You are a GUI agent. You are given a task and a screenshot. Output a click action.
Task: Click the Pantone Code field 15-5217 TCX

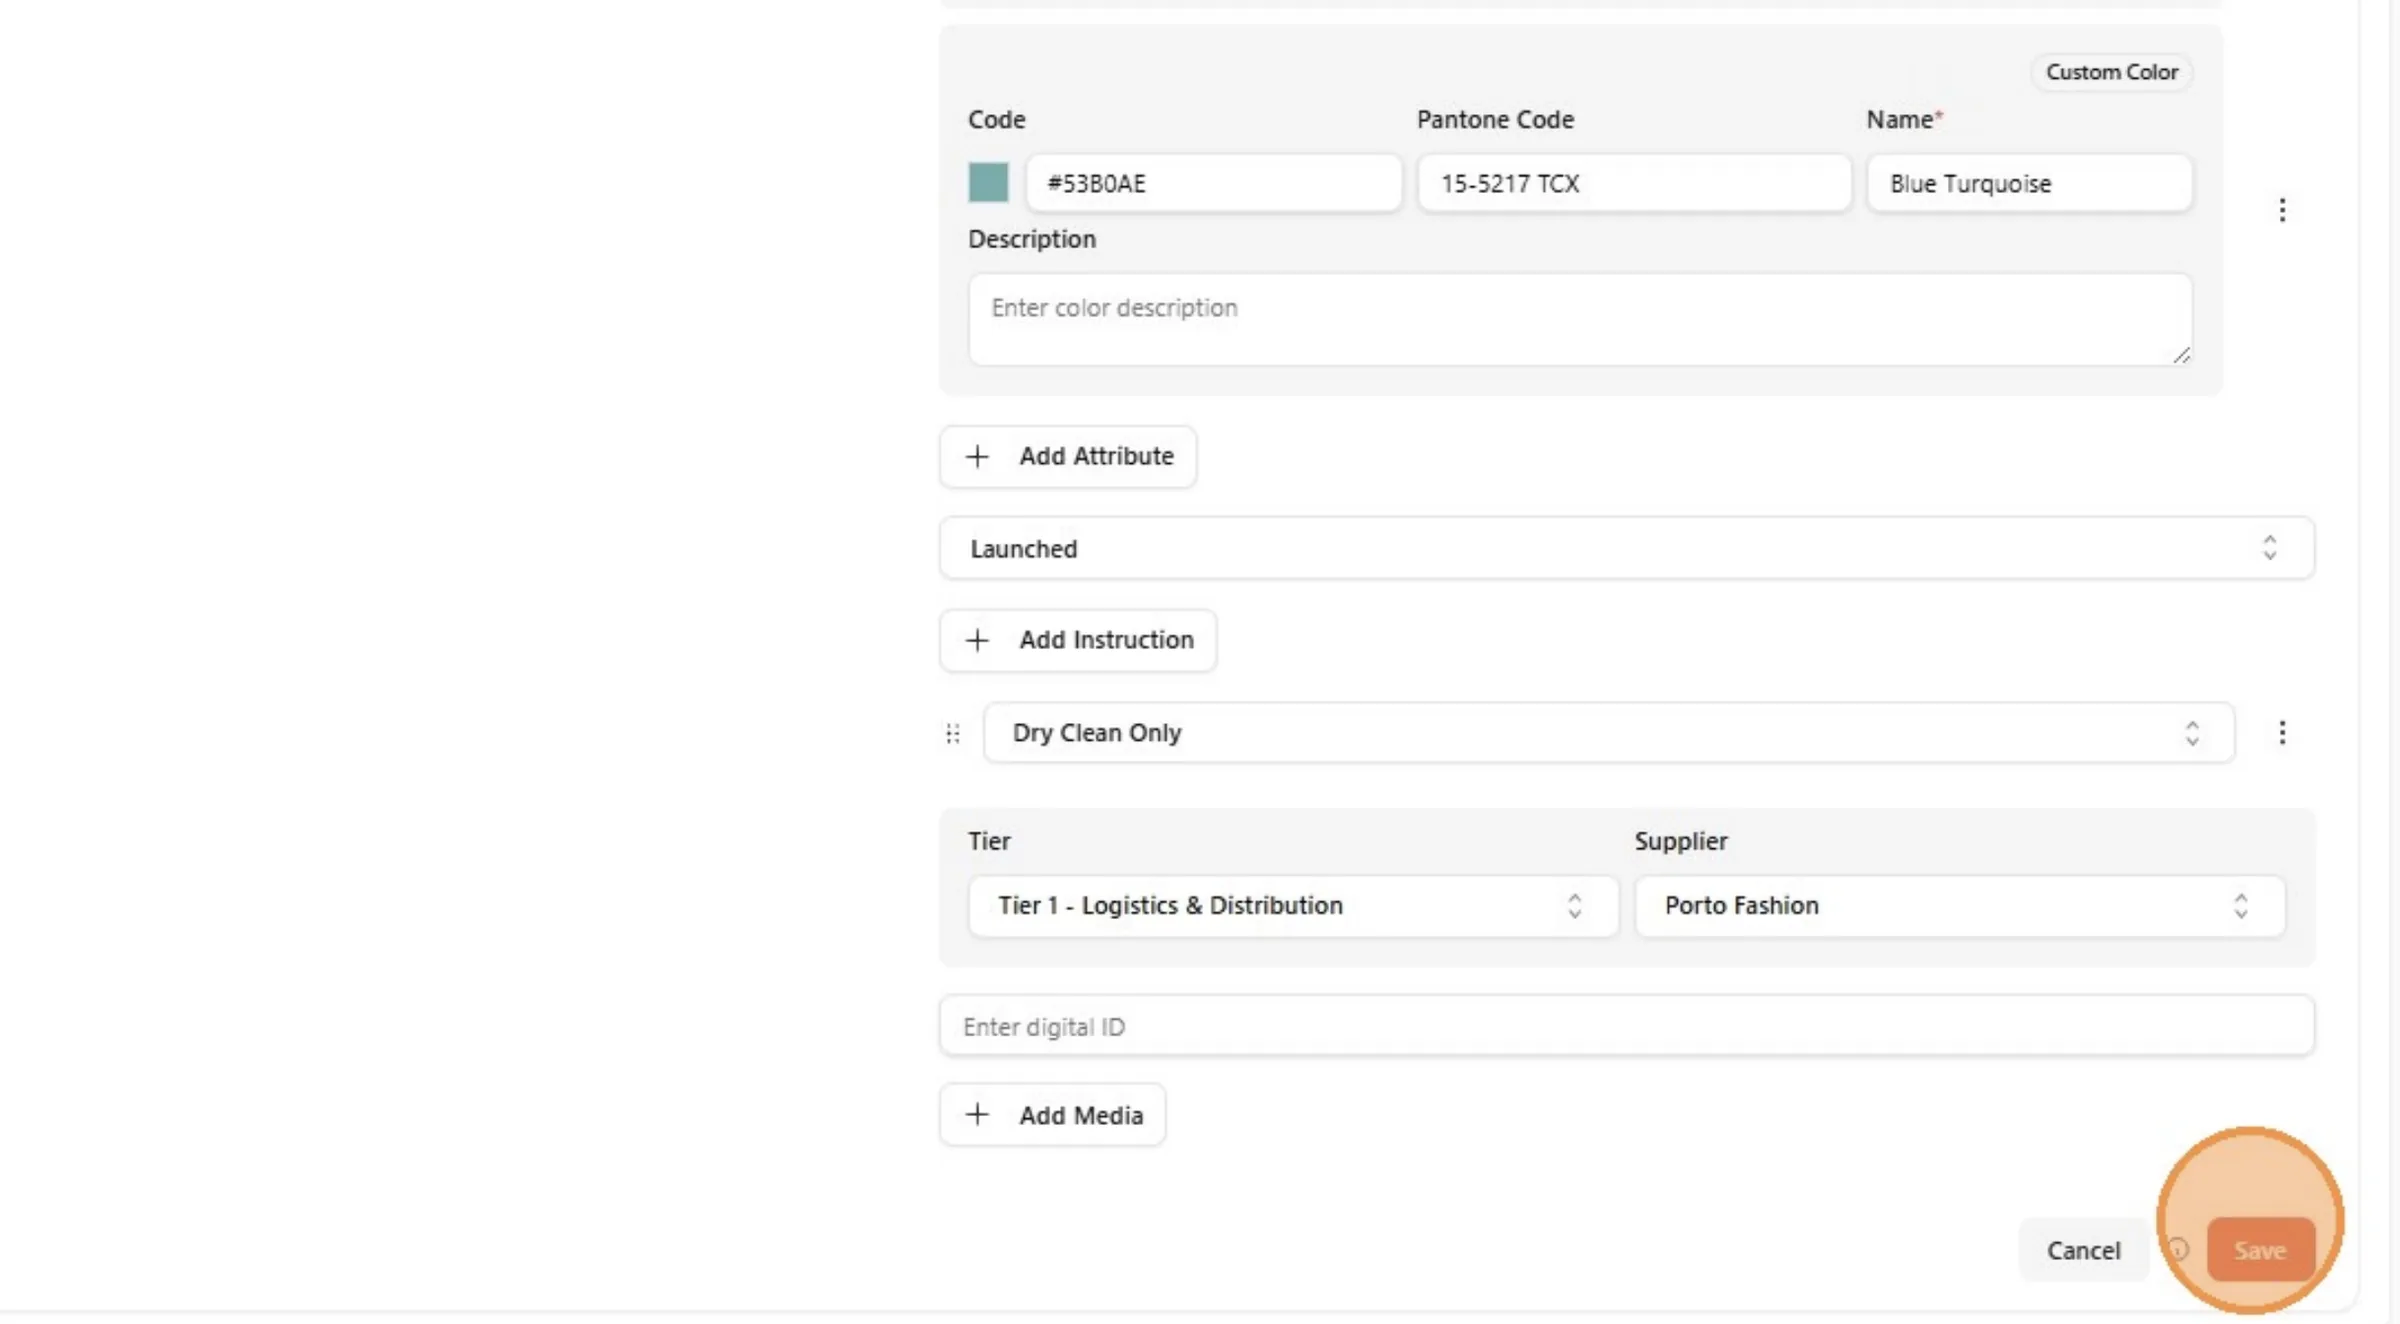(1634, 183)
